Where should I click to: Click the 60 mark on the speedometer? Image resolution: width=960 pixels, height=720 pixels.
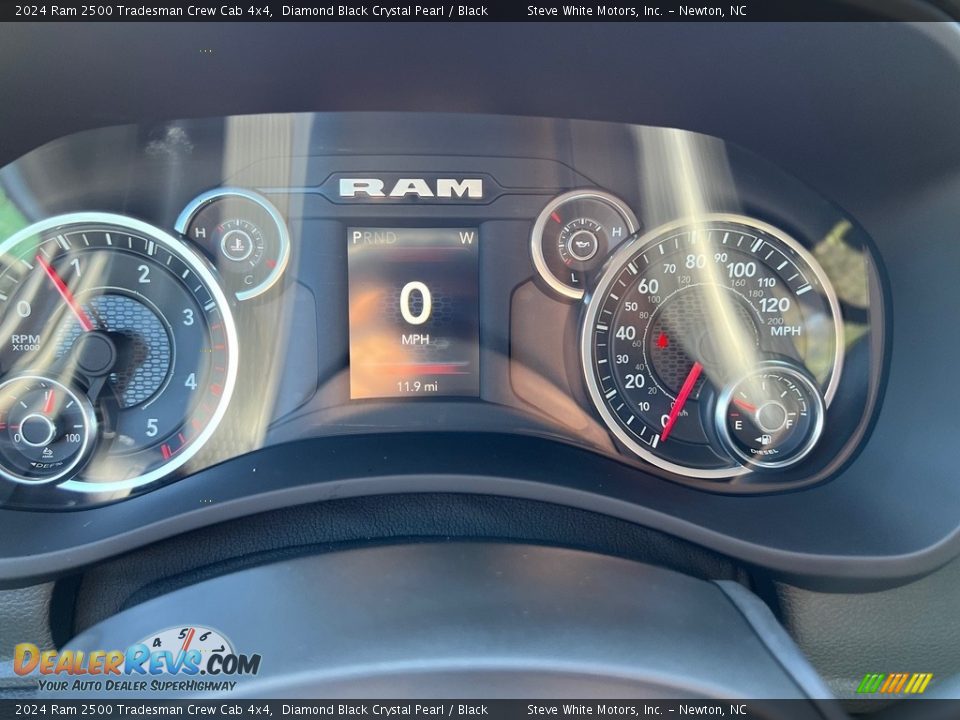click(648, 286)
